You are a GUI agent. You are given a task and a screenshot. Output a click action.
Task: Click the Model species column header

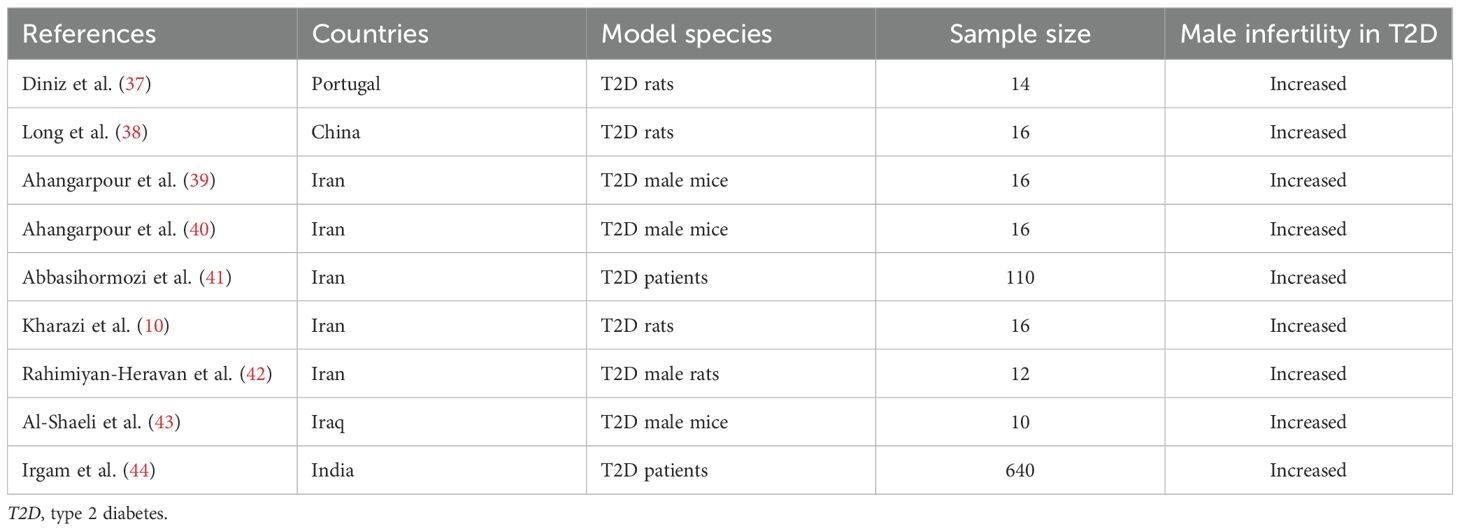686,34
